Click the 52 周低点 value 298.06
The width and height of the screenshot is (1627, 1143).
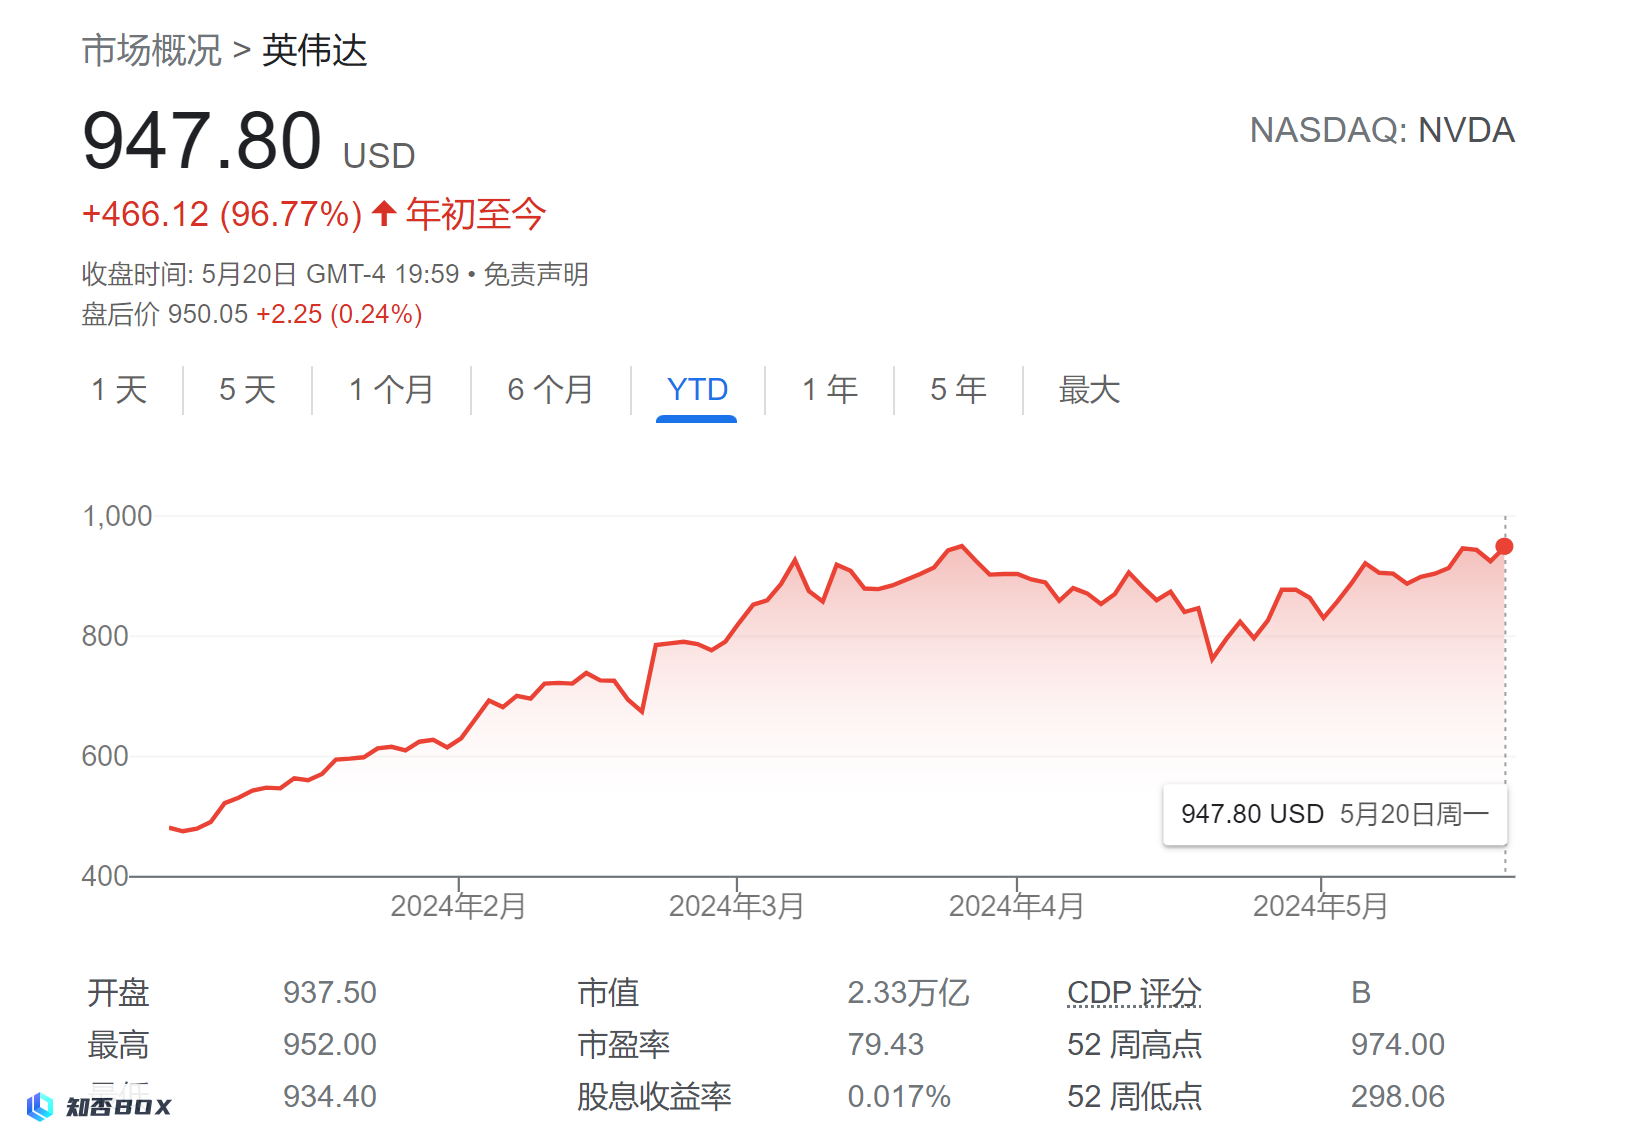(1398, 1096)
